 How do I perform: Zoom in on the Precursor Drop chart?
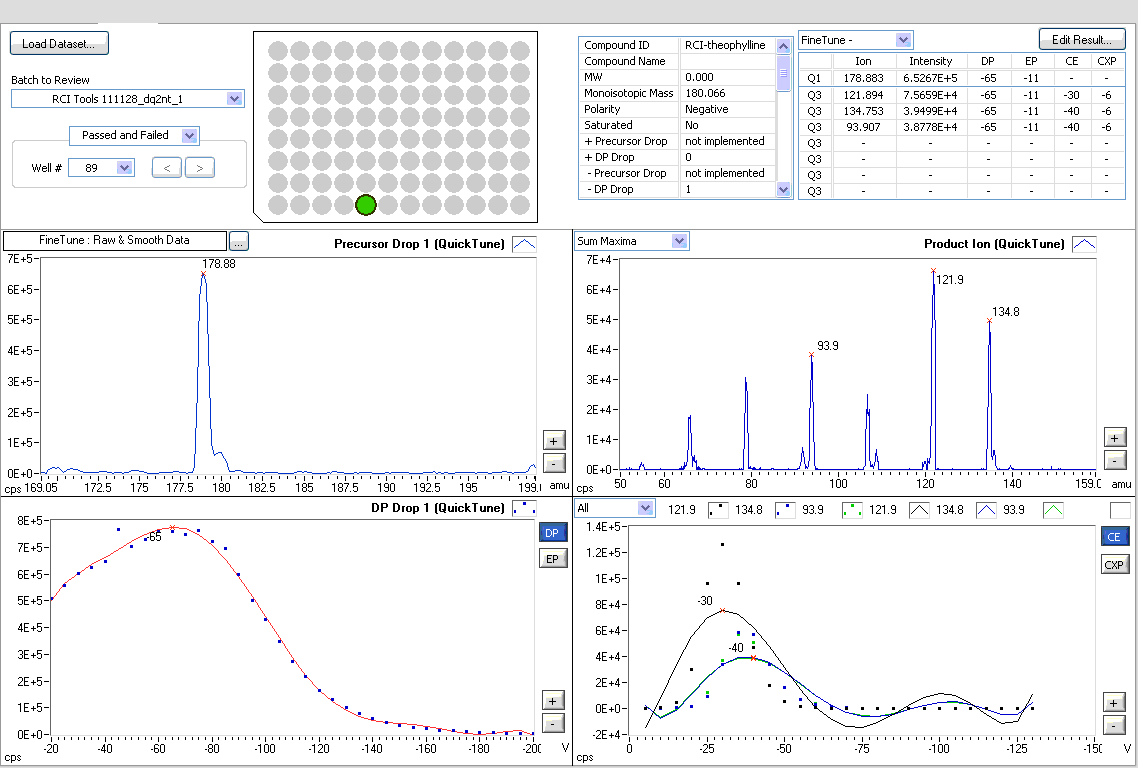click(x=554, y=440)
